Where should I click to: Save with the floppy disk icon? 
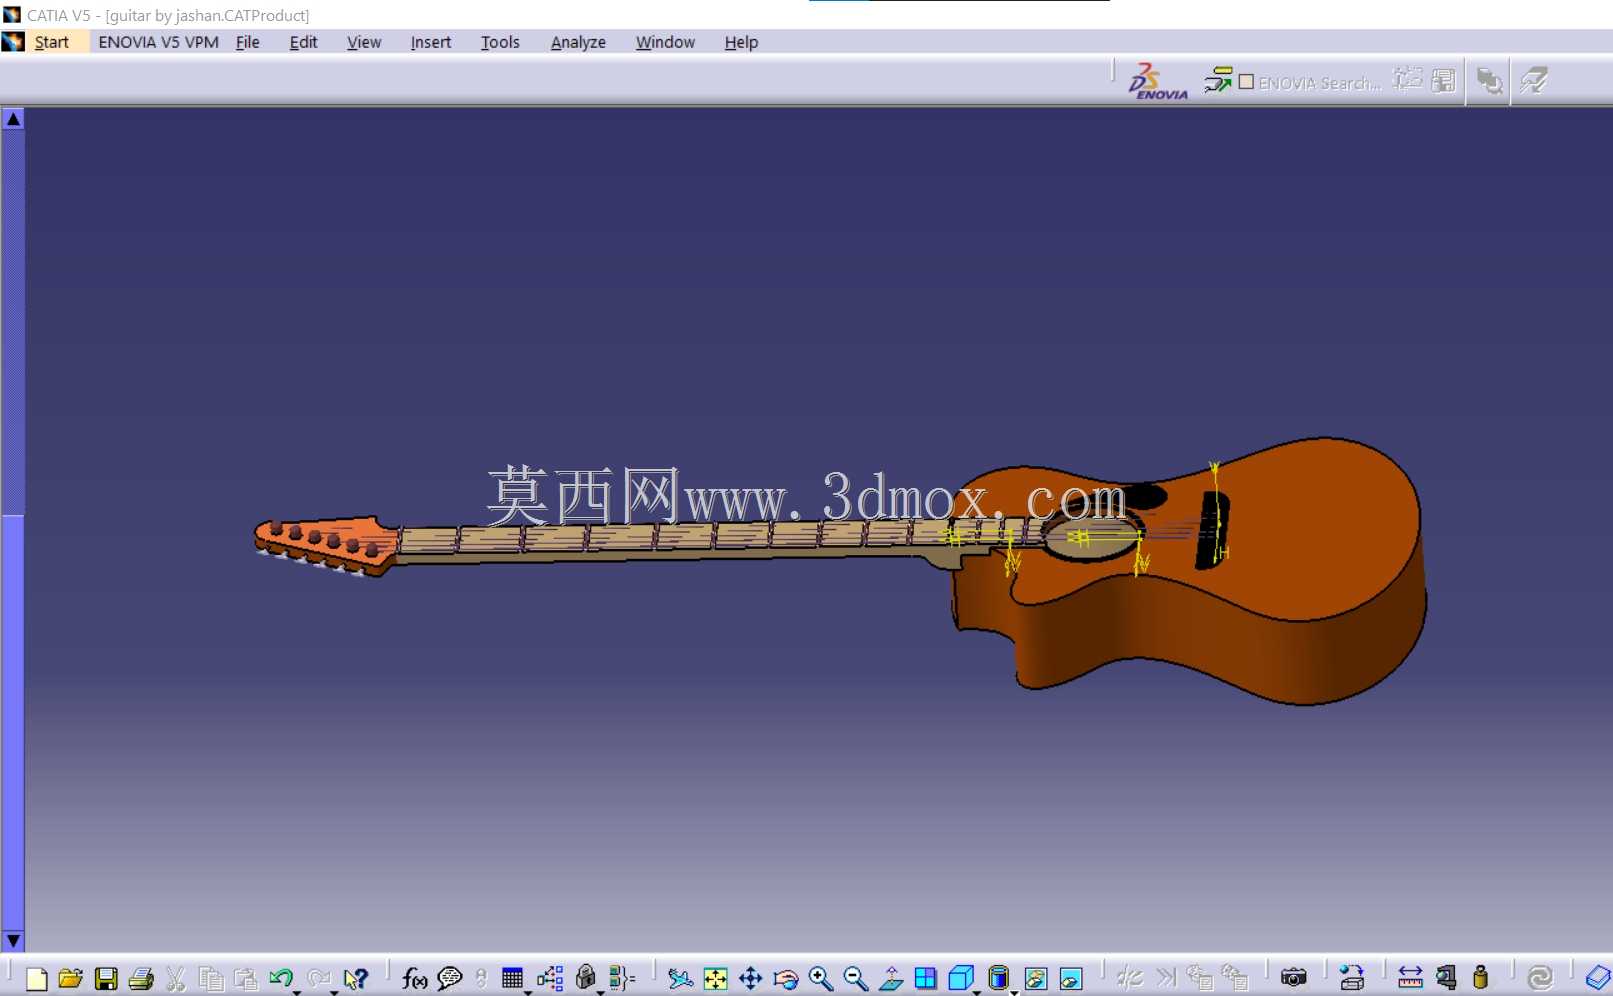pyautogui.click(x=106, y=978)
